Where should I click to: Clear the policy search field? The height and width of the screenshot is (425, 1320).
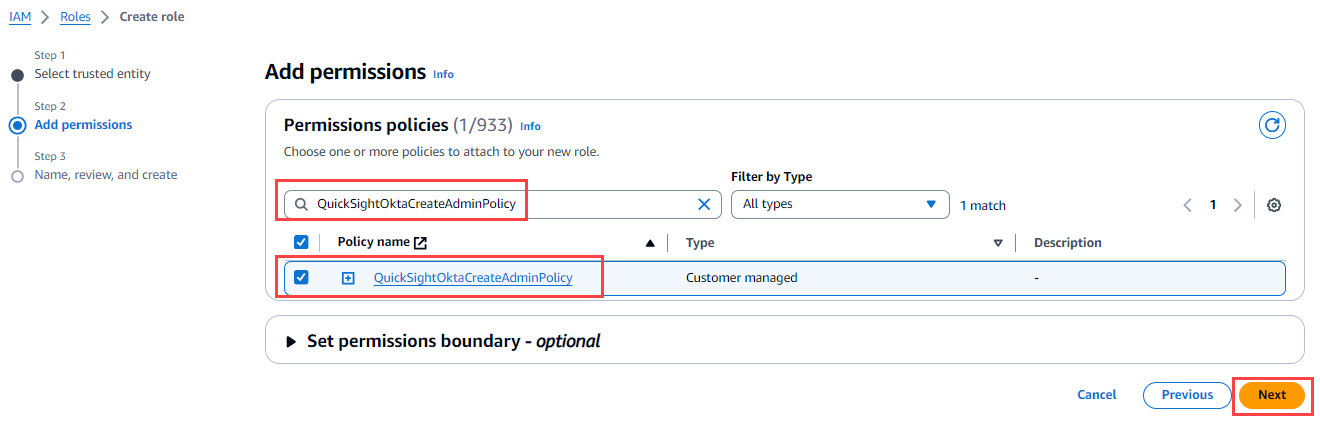pos(703,204)
